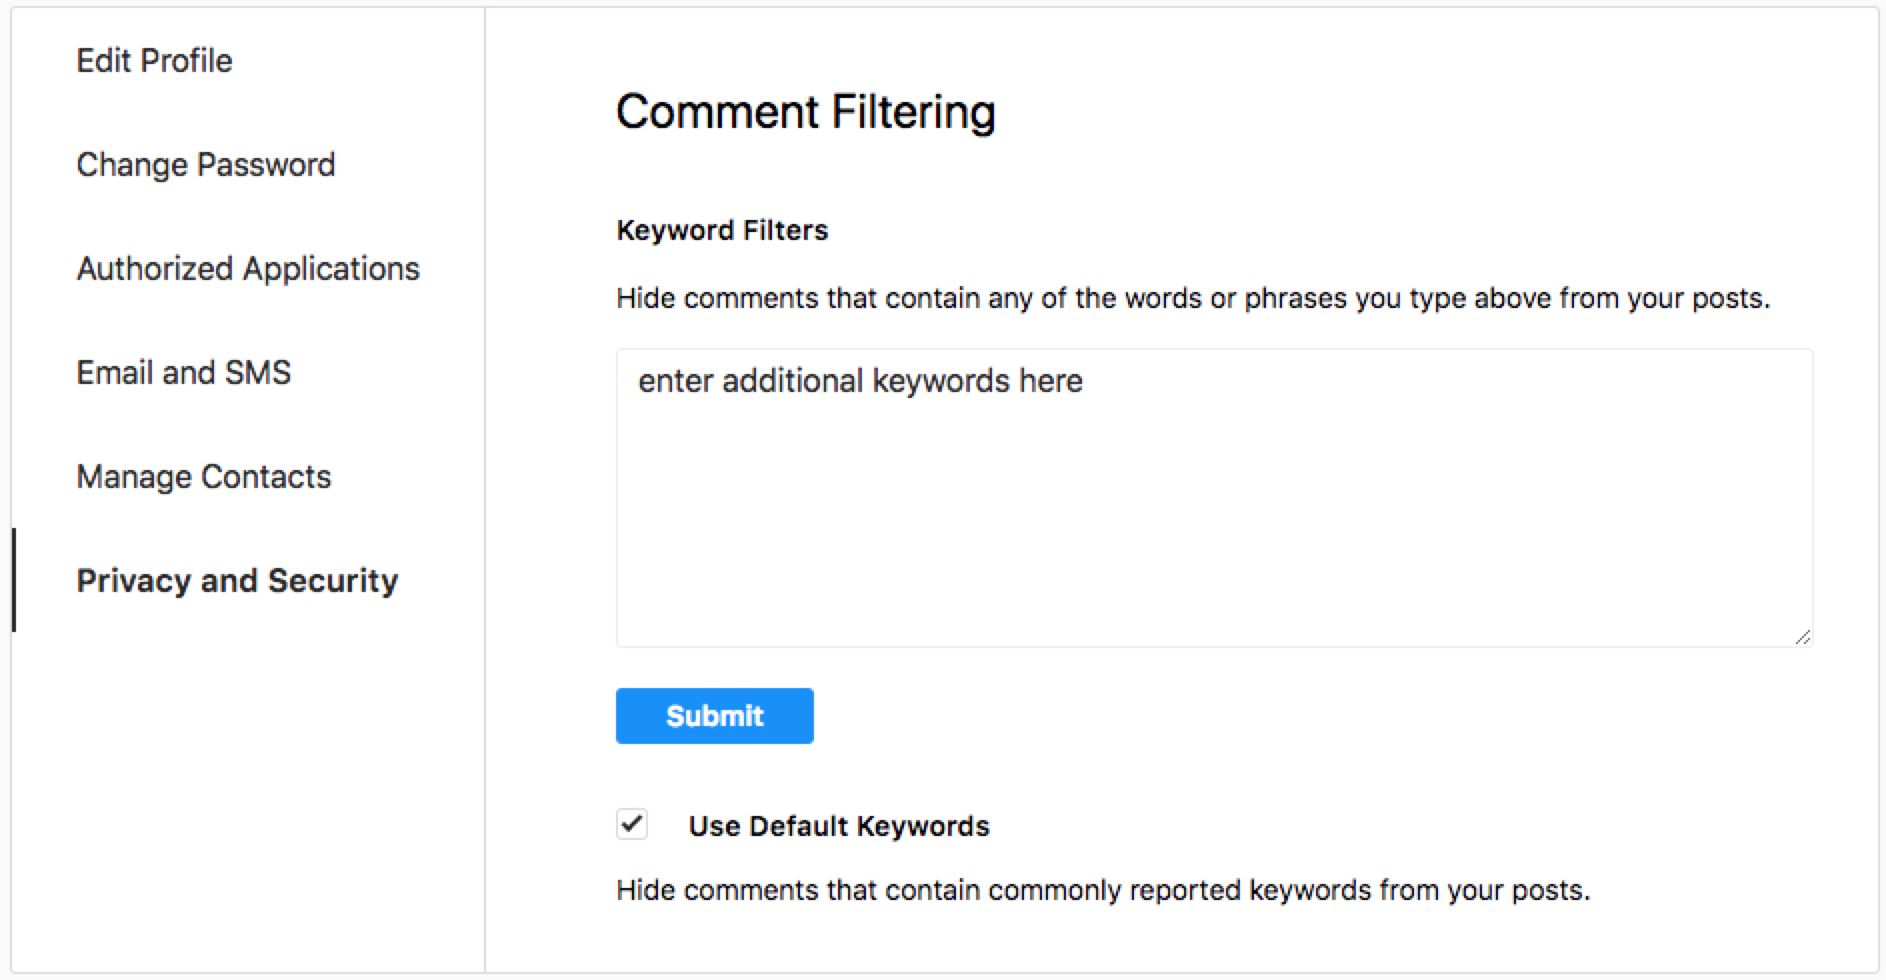Open the Edit Profile section

(154, 61)
